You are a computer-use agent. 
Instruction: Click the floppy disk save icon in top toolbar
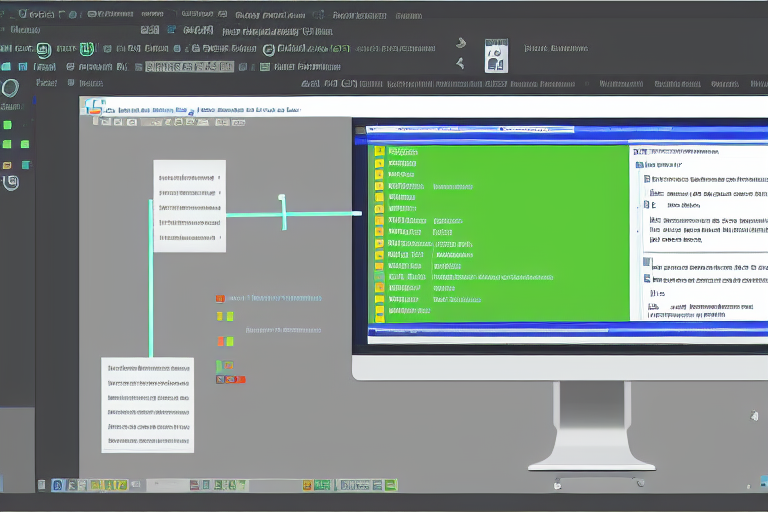pos(496,55)
